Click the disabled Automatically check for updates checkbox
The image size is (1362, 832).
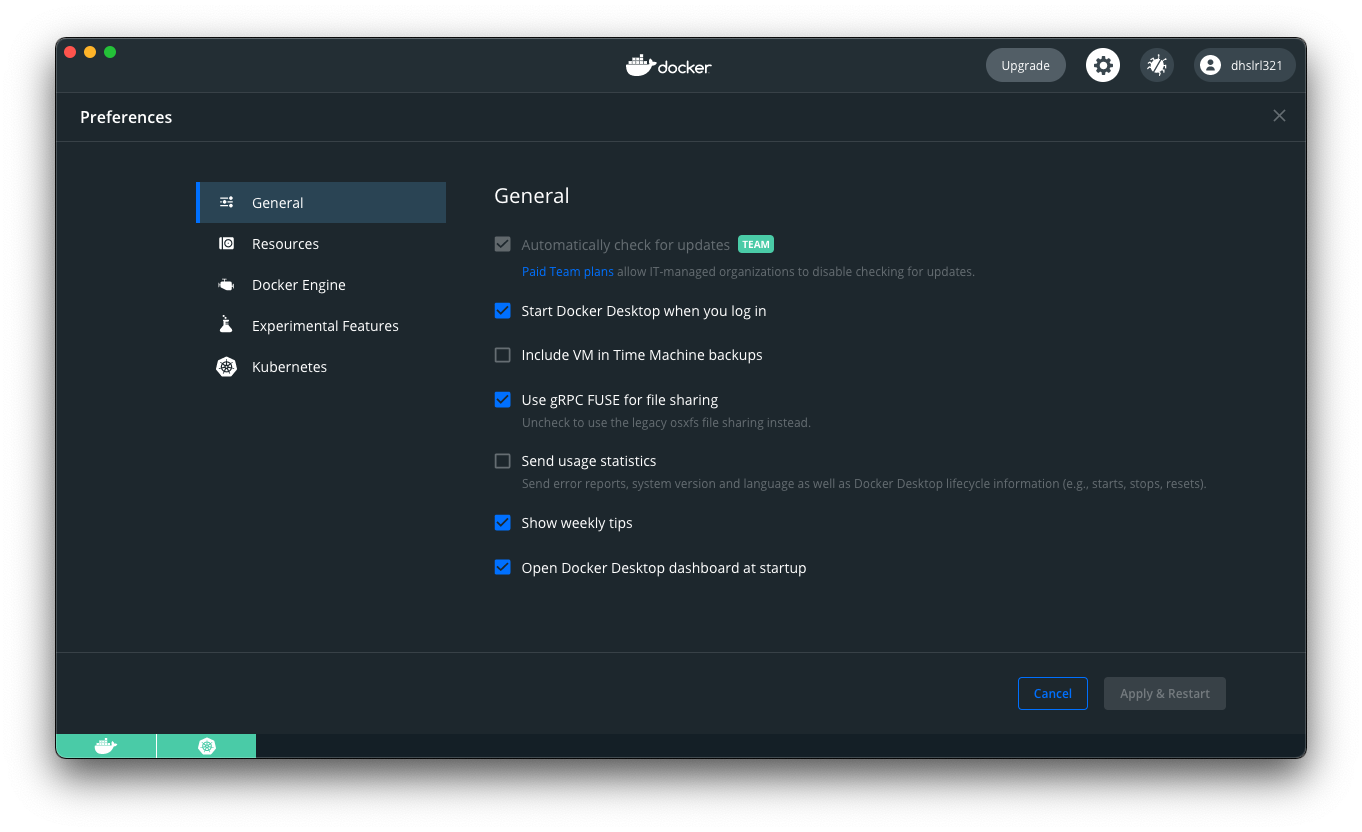[x=503, y=244]
